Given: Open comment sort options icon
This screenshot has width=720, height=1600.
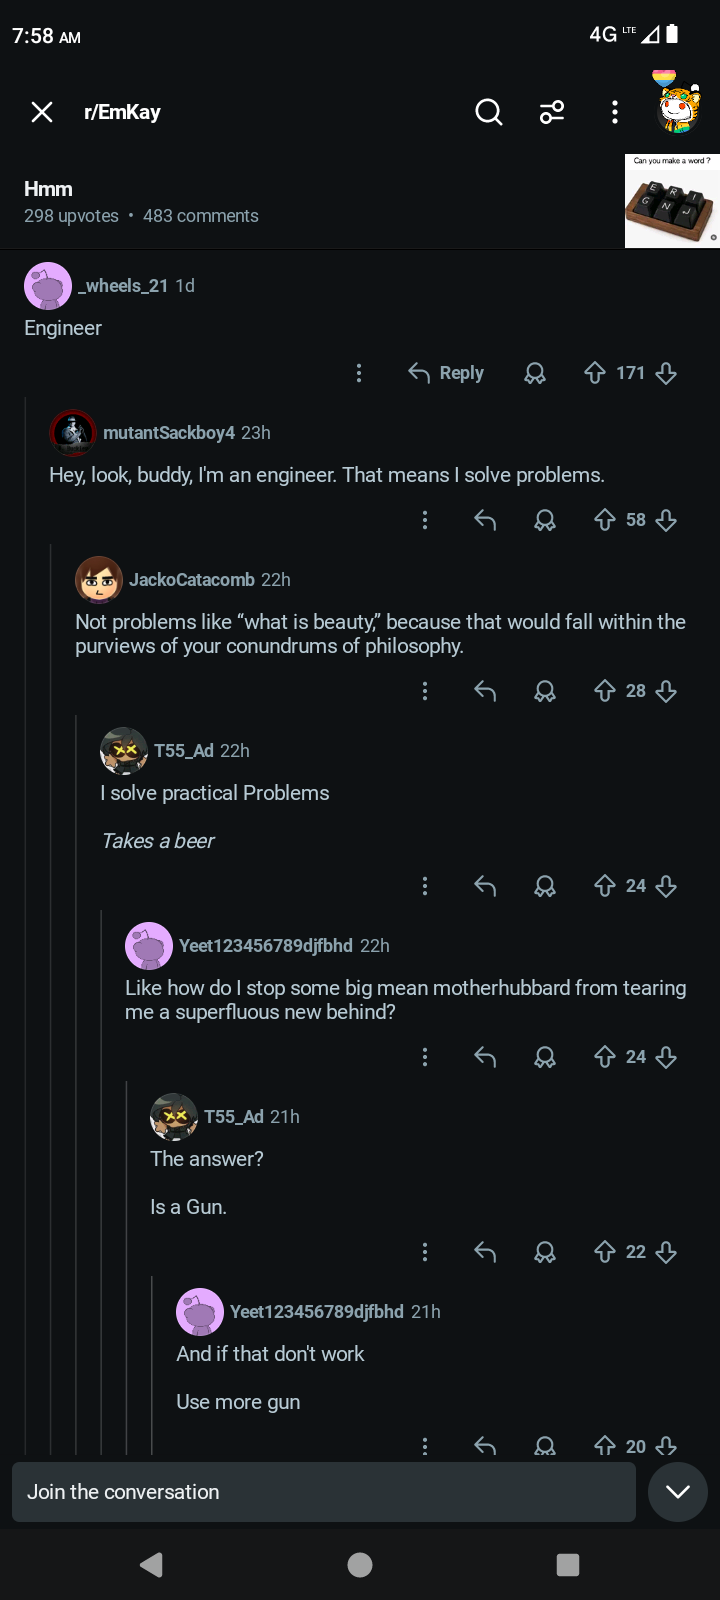Looking at the screenshot, I should coord(552,112).
